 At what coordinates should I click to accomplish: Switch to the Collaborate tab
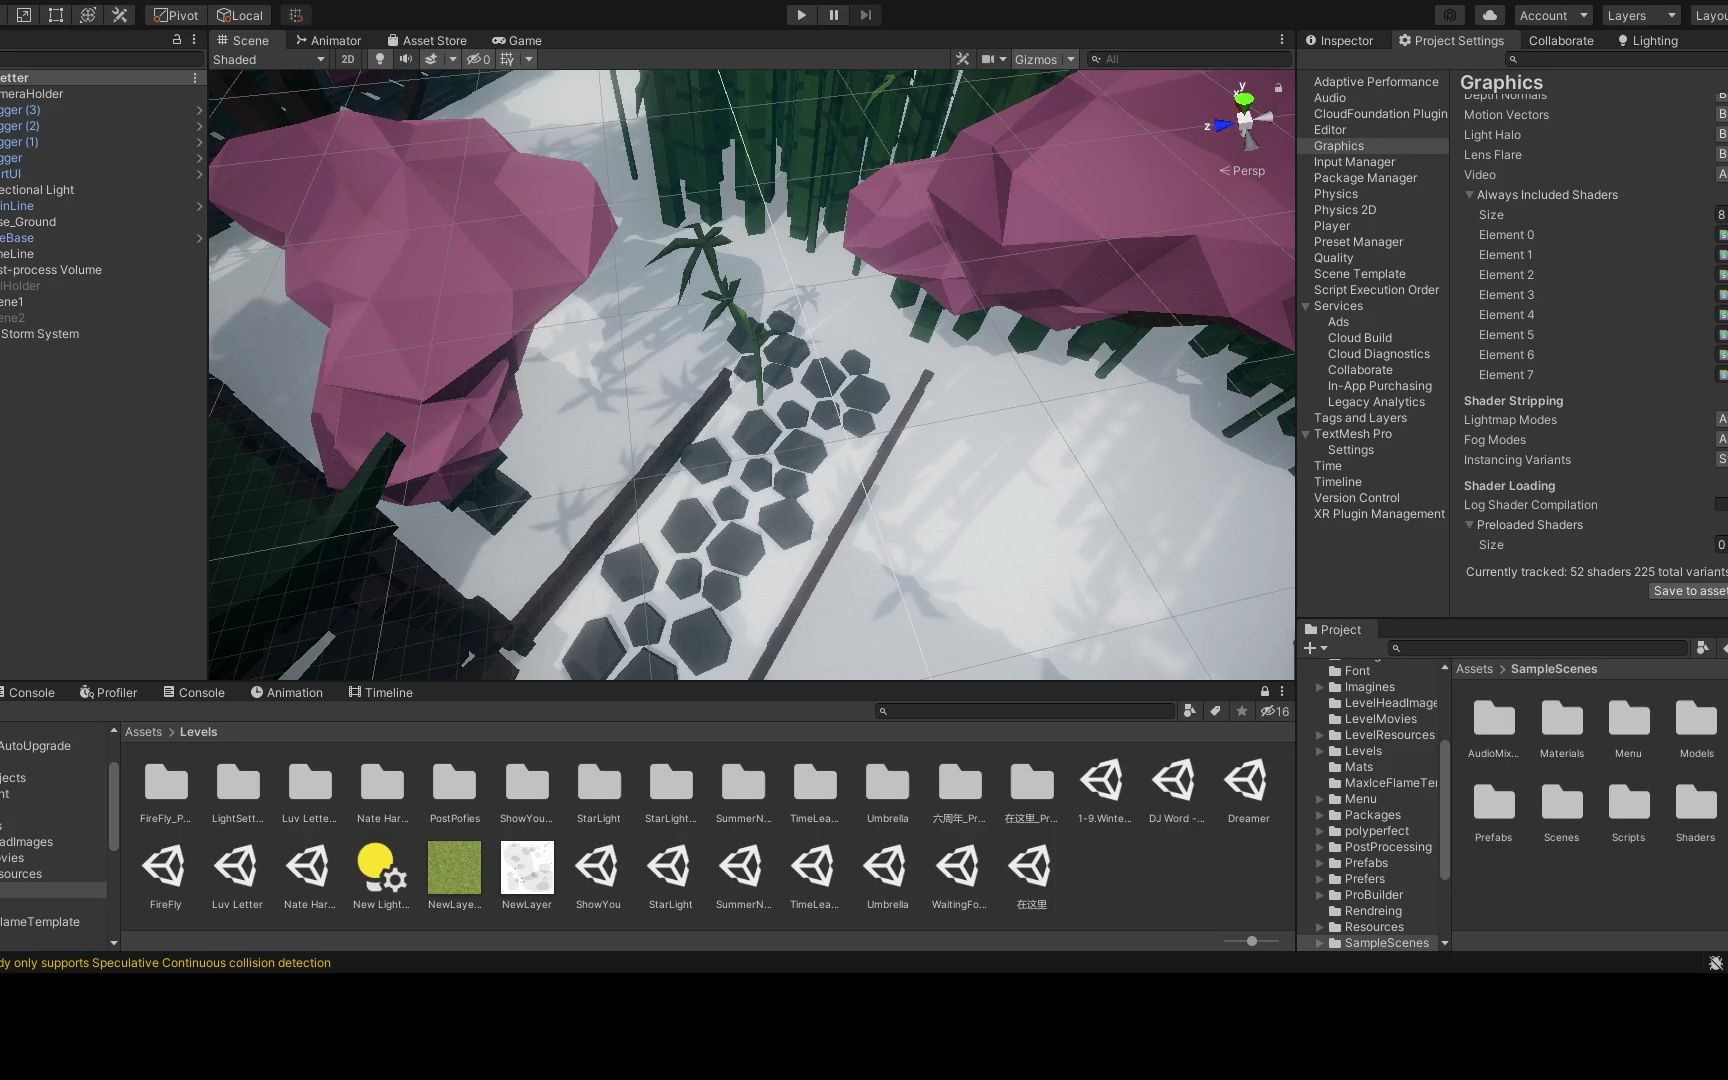click(1561, 40)
